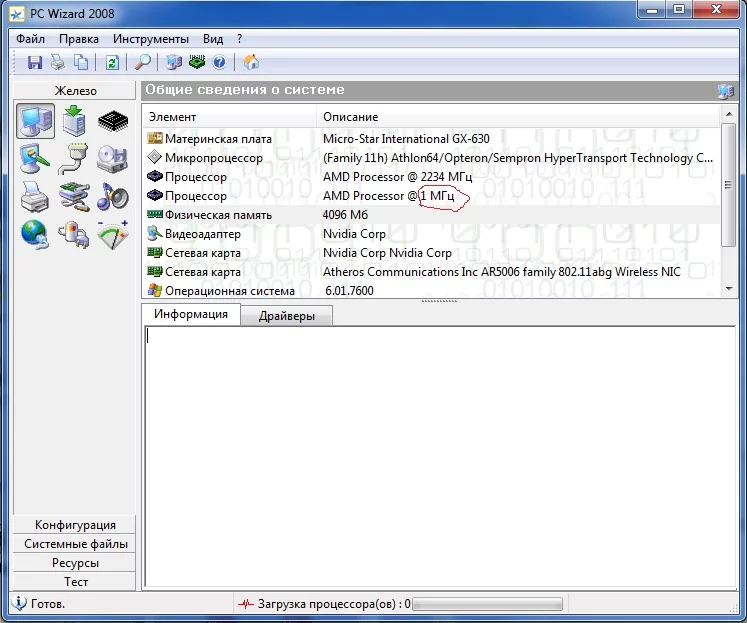Select the System Summary computer icon
This screenshot has height=623, width=747.
pyautogui.click(x=35, y=121)
